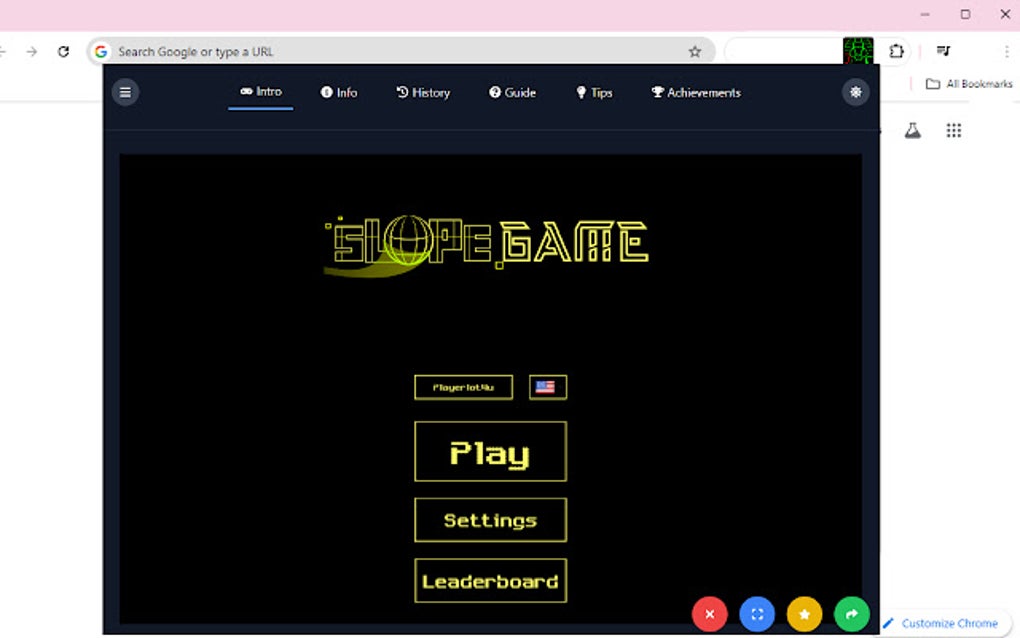
Task: Click the gear icon in the top-right header
Action: 855,92
